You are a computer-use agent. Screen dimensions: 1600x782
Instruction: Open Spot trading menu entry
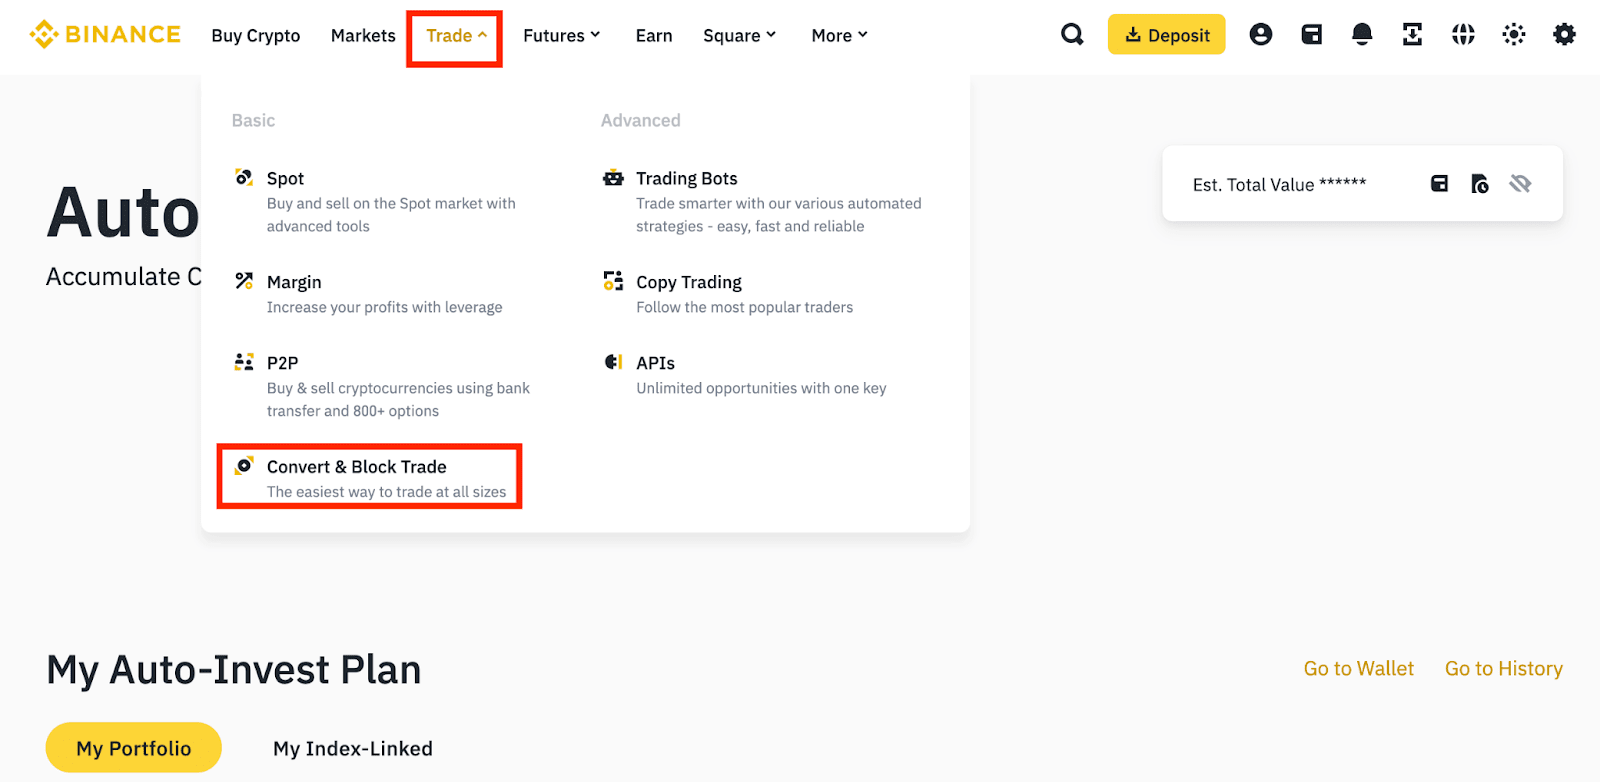click(285, 179)
